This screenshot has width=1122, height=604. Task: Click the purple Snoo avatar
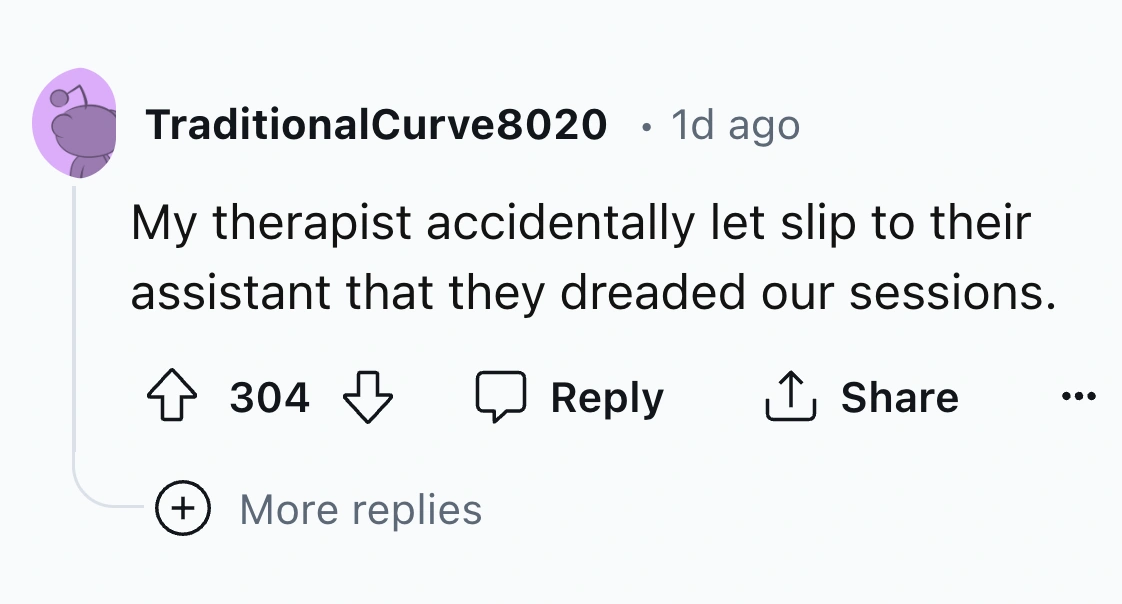[74, 124]
